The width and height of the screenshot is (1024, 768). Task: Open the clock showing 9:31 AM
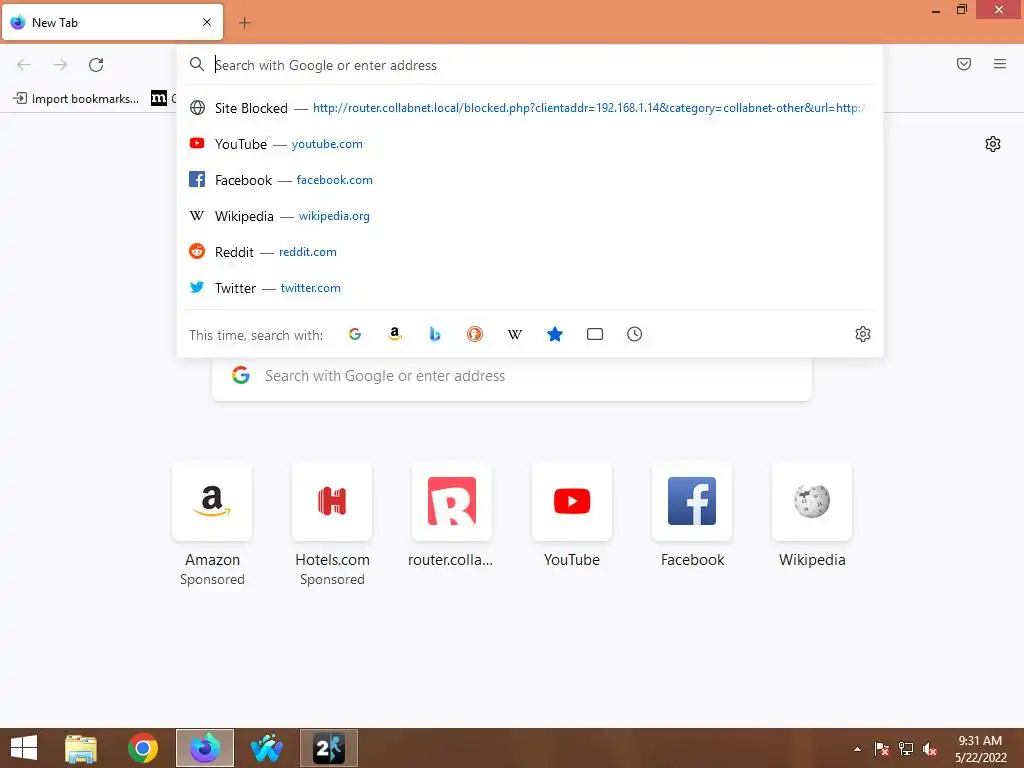[980, 749]
